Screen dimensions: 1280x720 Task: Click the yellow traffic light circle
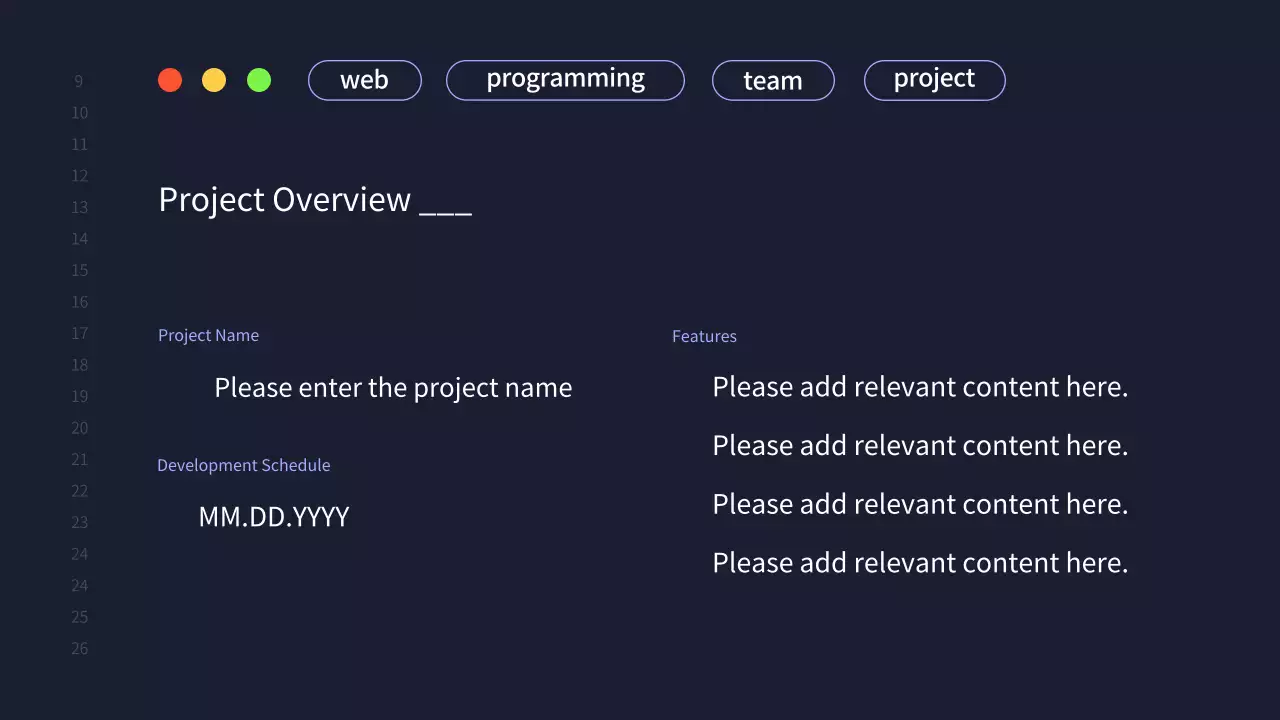pos(214,80)
